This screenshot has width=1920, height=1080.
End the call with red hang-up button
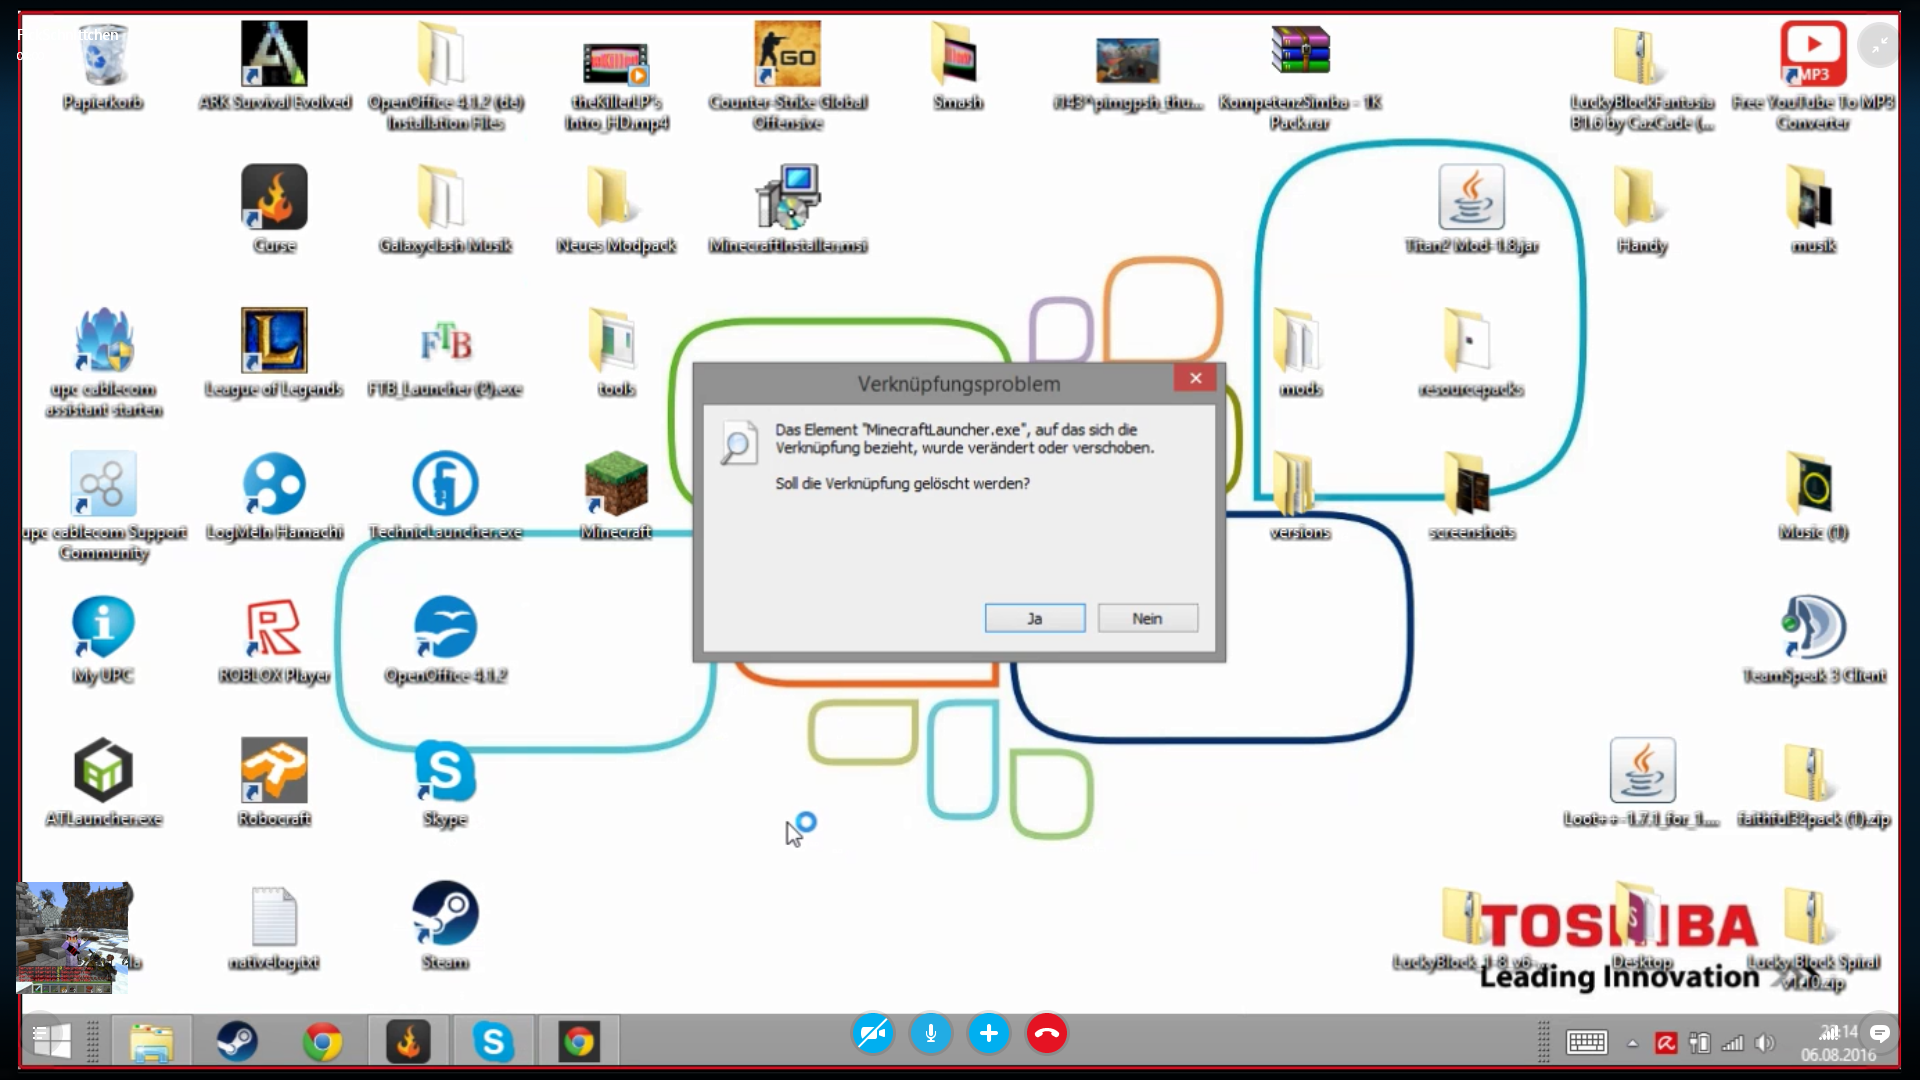[x=1047, y=1034]
